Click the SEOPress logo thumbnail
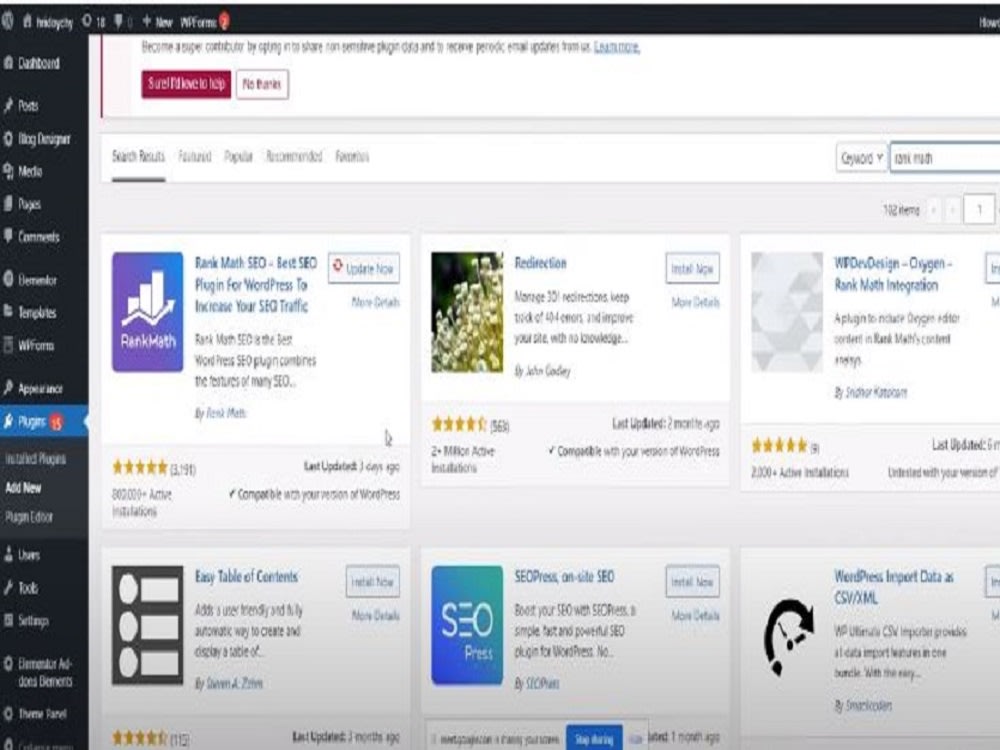 [467, 625]
